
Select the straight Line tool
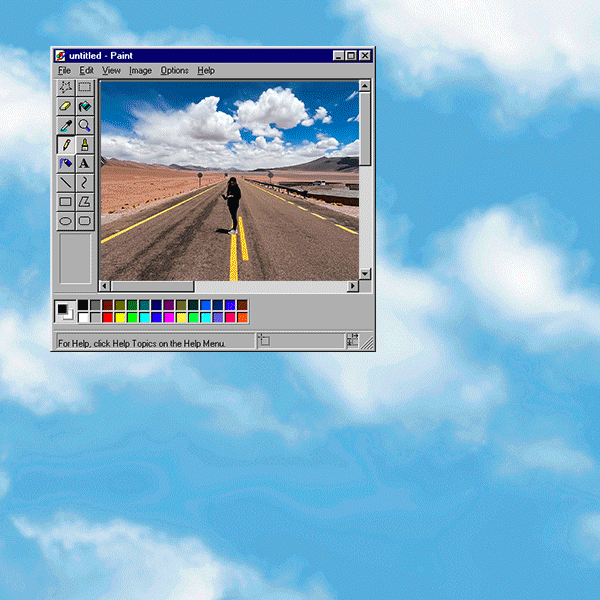pyautogui.click(x=65, y=183)
